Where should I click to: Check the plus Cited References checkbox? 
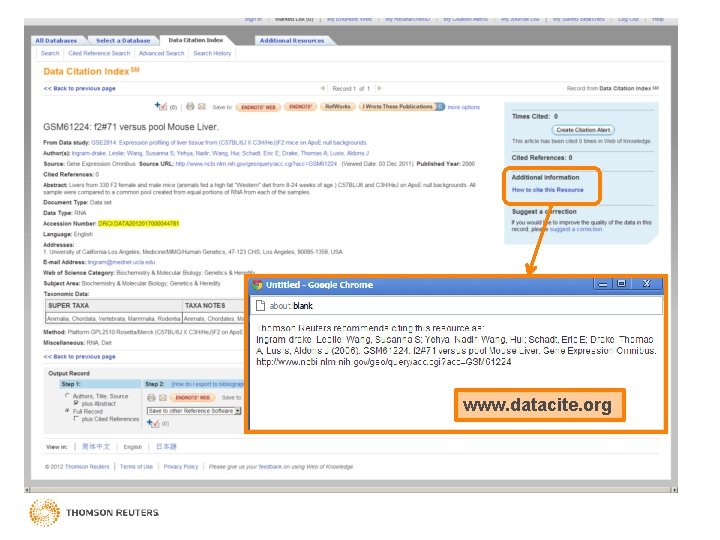point(76,419)
